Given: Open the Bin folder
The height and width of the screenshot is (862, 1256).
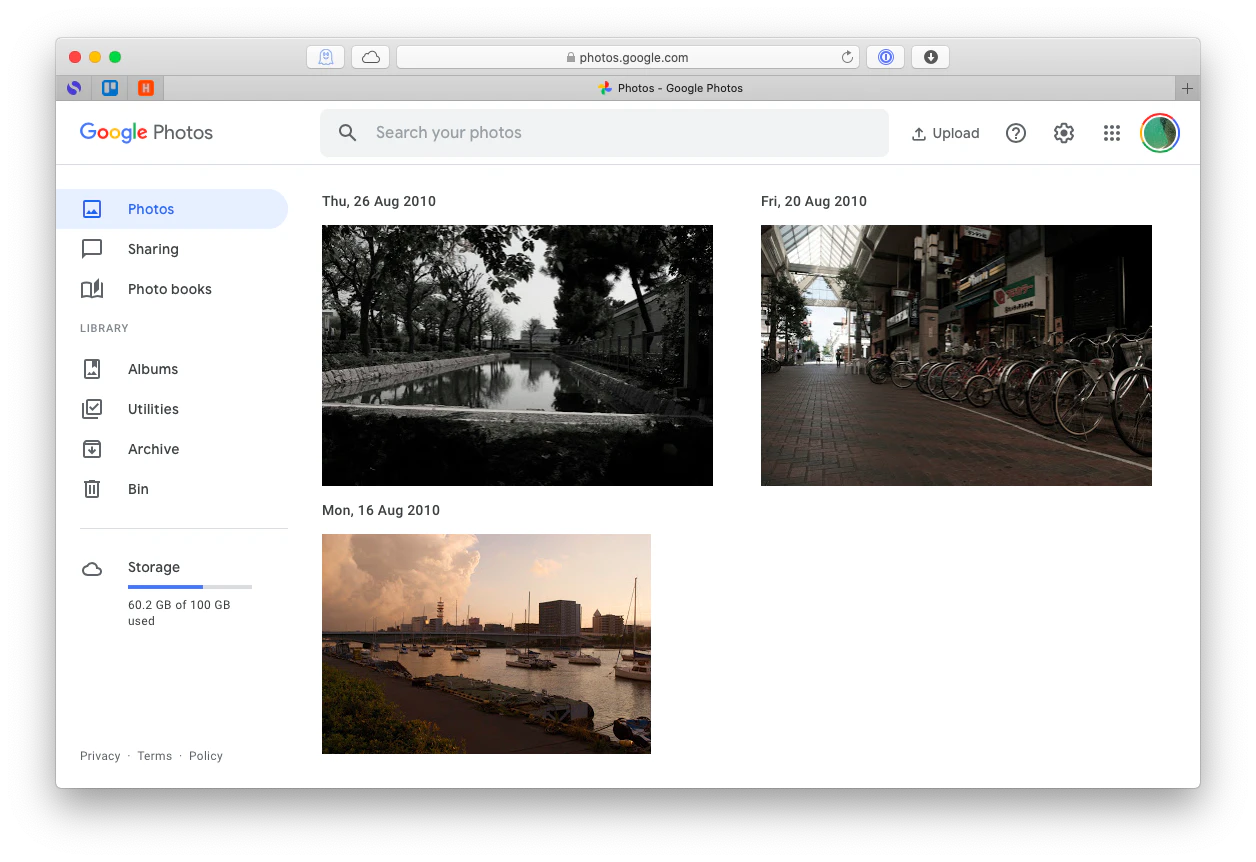Looking at the screenshot, I should tap(138, 489).
